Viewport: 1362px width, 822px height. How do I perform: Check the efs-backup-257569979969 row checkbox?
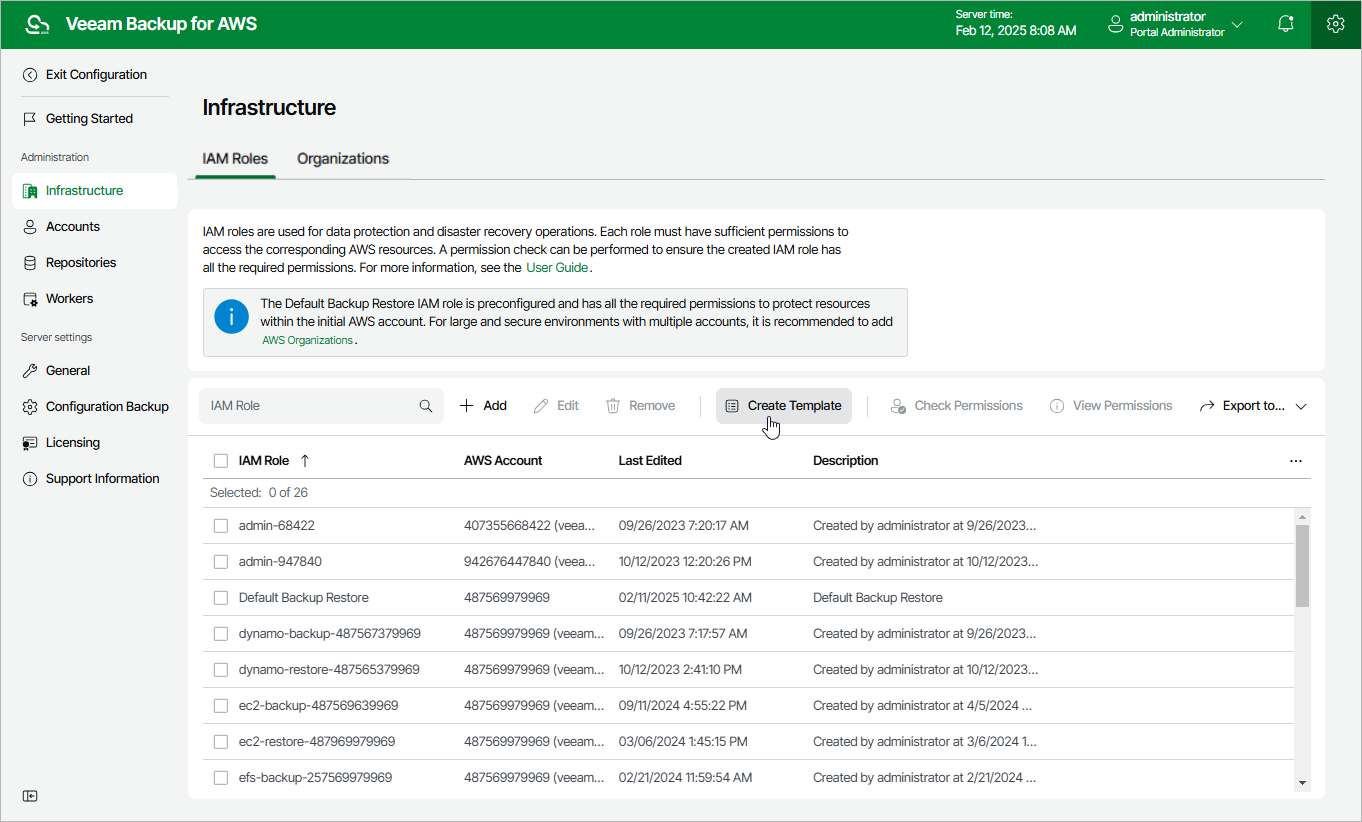(221, 778)
